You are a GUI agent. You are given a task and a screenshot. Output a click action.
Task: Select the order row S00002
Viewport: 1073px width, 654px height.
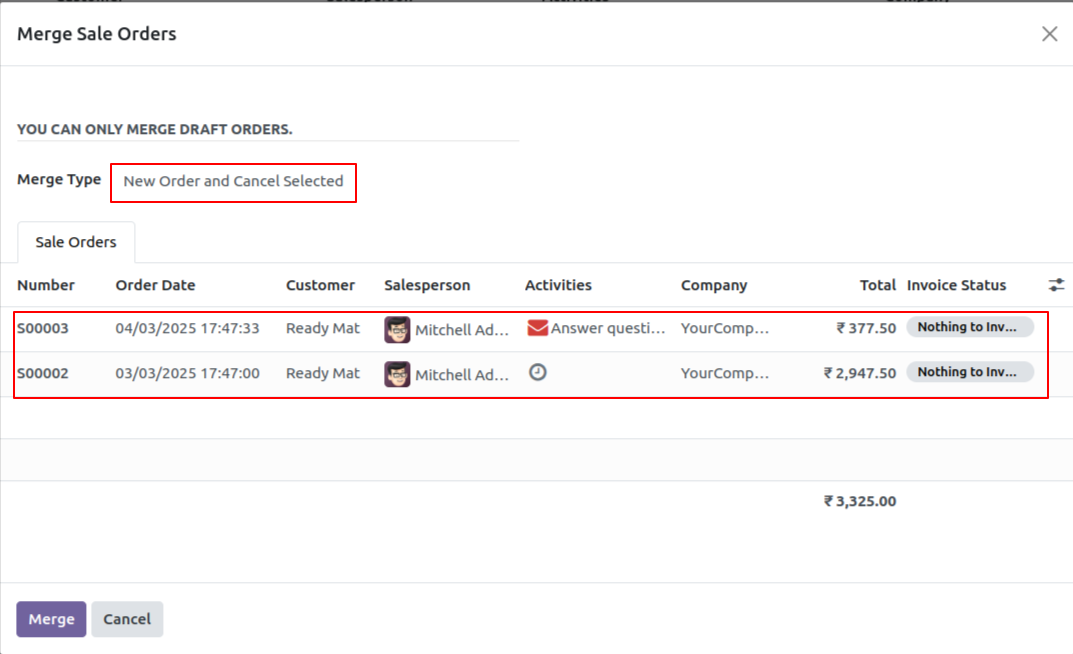click(45, 373)
